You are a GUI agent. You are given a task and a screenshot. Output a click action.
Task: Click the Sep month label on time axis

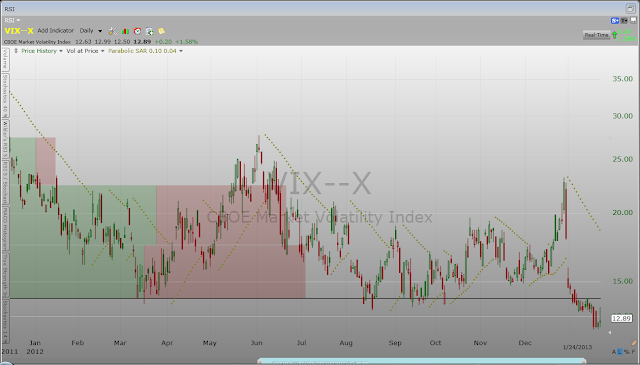[395, 343]
